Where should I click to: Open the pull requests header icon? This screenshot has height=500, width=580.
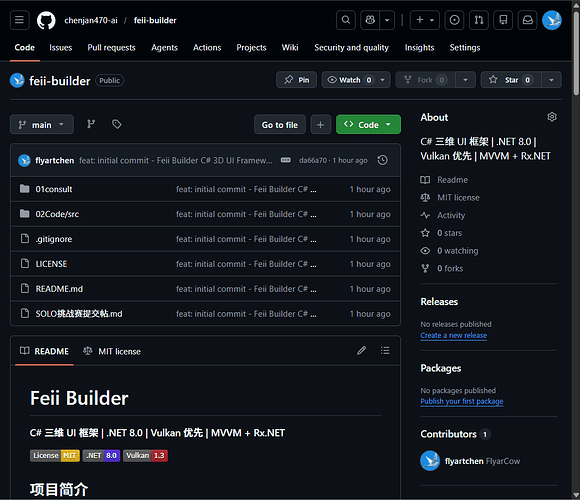(x=479, y=20)
